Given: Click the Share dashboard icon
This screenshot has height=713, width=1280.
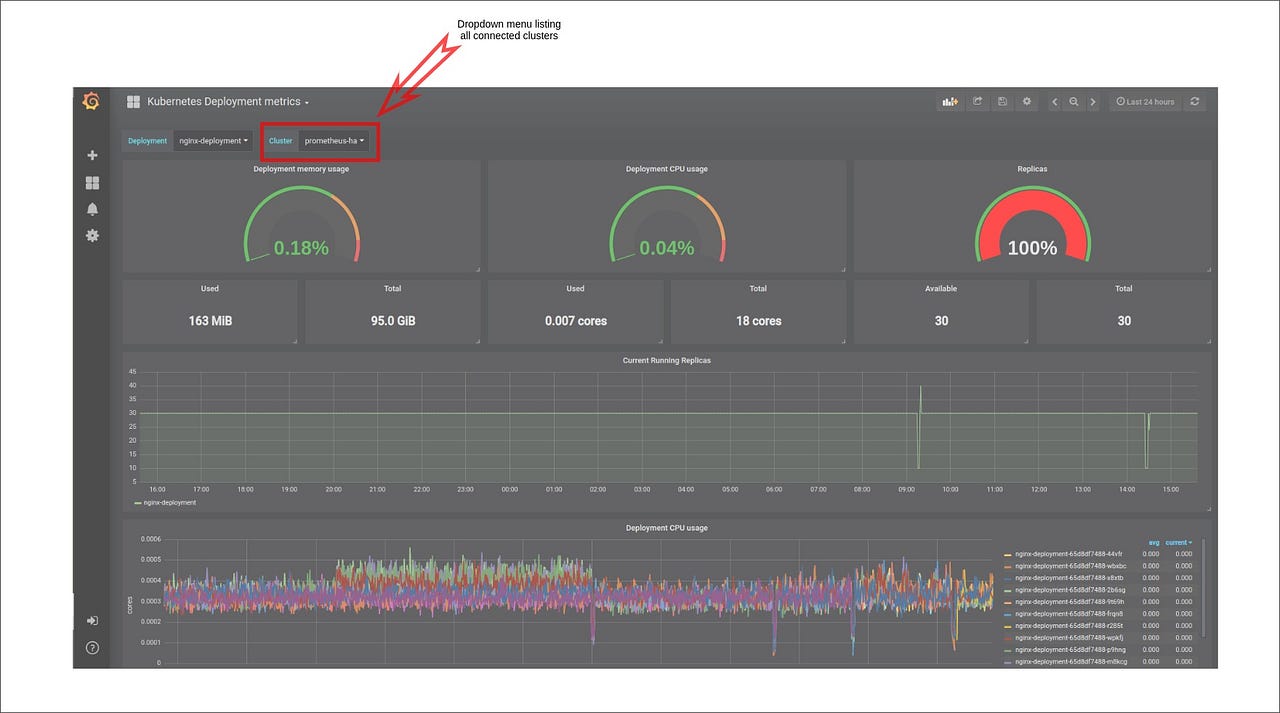Looking at the screenshot, I should coord(977,101).
